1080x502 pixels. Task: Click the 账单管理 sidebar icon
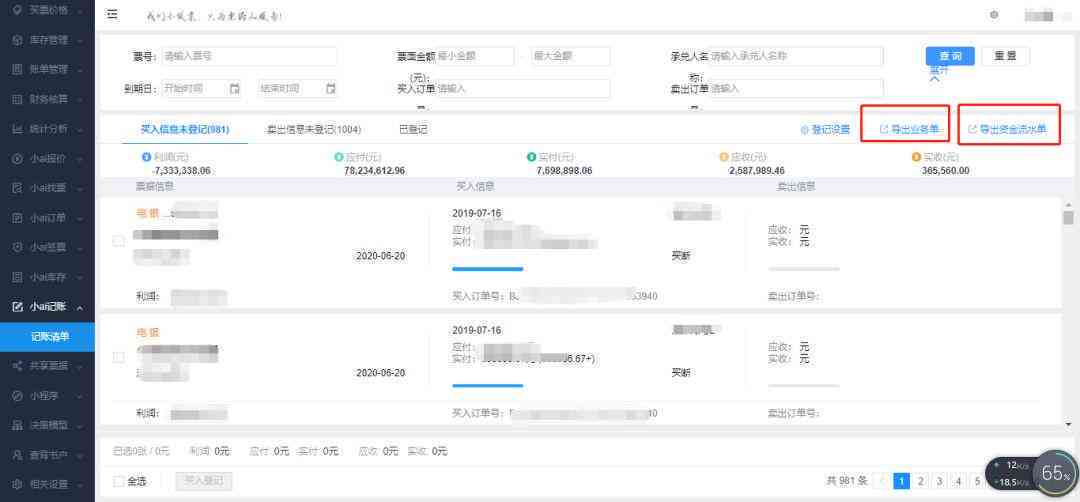pos(18,70)
